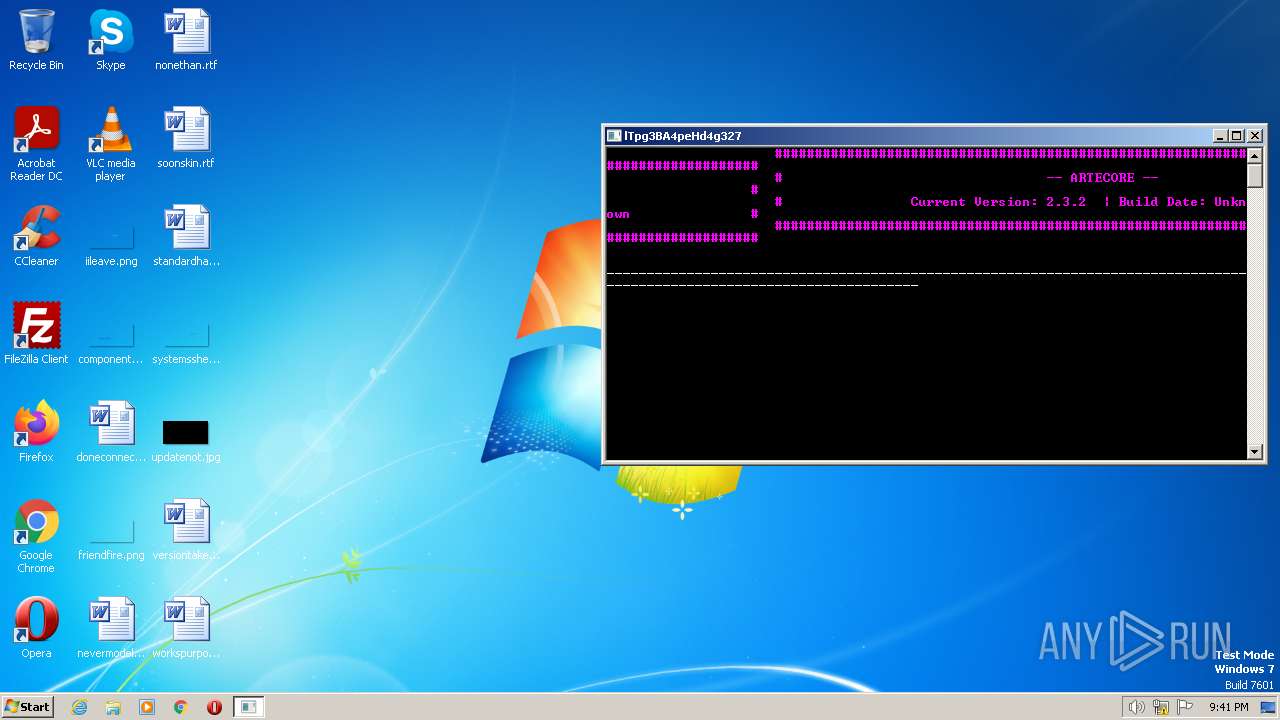Minimize the lTpg3BA4peHd4g327 console window
Screen dimensions: 1280x720
pos(1220,136)
